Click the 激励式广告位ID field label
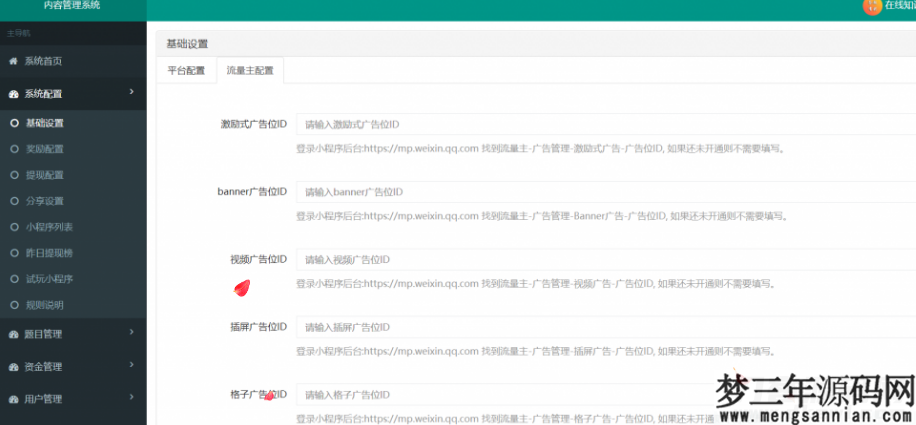This screenshot has width=916, height=425. [254, 124]
